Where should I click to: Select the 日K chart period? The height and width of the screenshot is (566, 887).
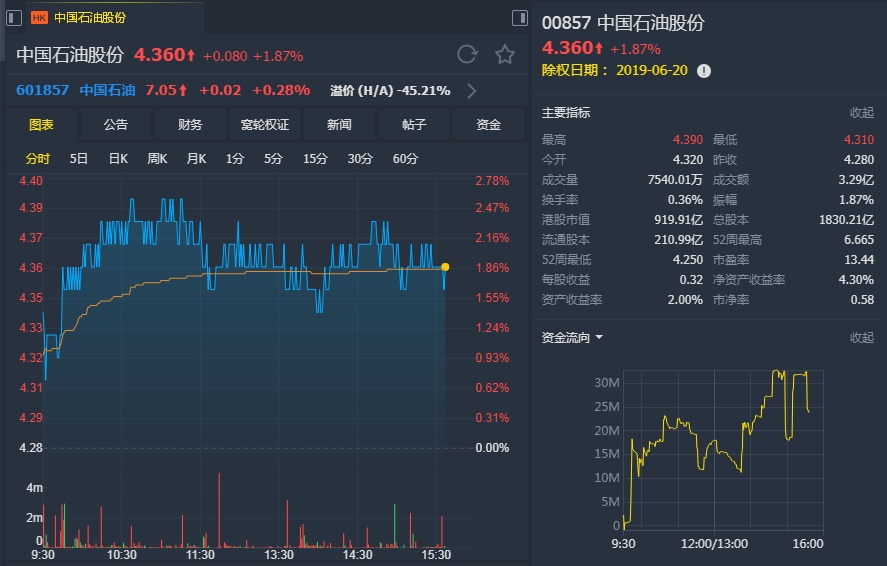pyautogui.click(x=118, y=159)
